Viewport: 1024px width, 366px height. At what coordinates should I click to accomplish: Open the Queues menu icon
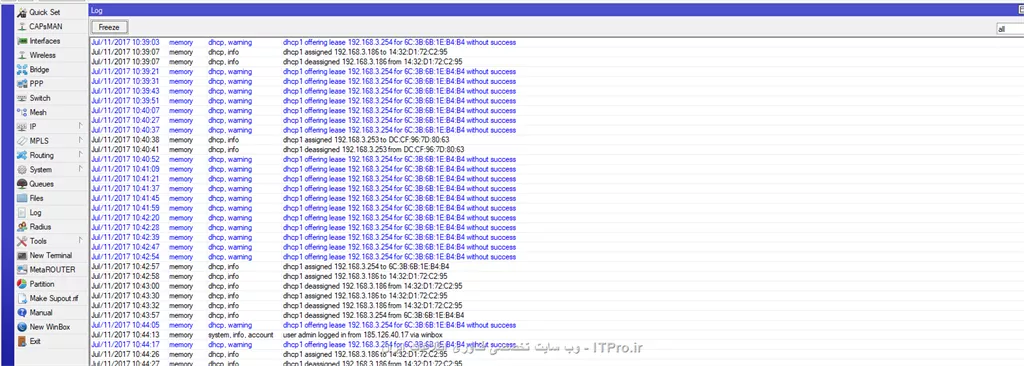click(x=22, y=184)
